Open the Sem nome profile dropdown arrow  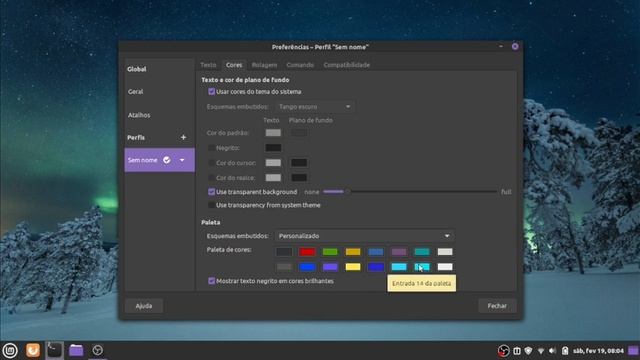(182, 160)
